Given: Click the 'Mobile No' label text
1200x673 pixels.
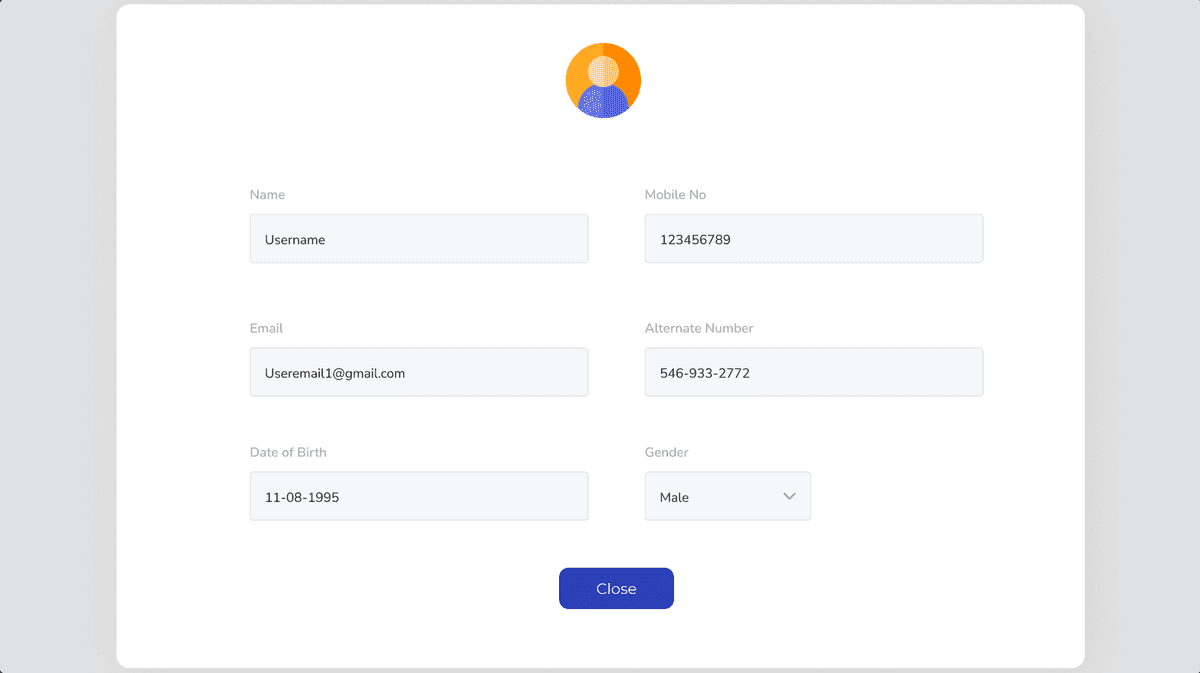Looking at the screenshot, I should [675, 195].
